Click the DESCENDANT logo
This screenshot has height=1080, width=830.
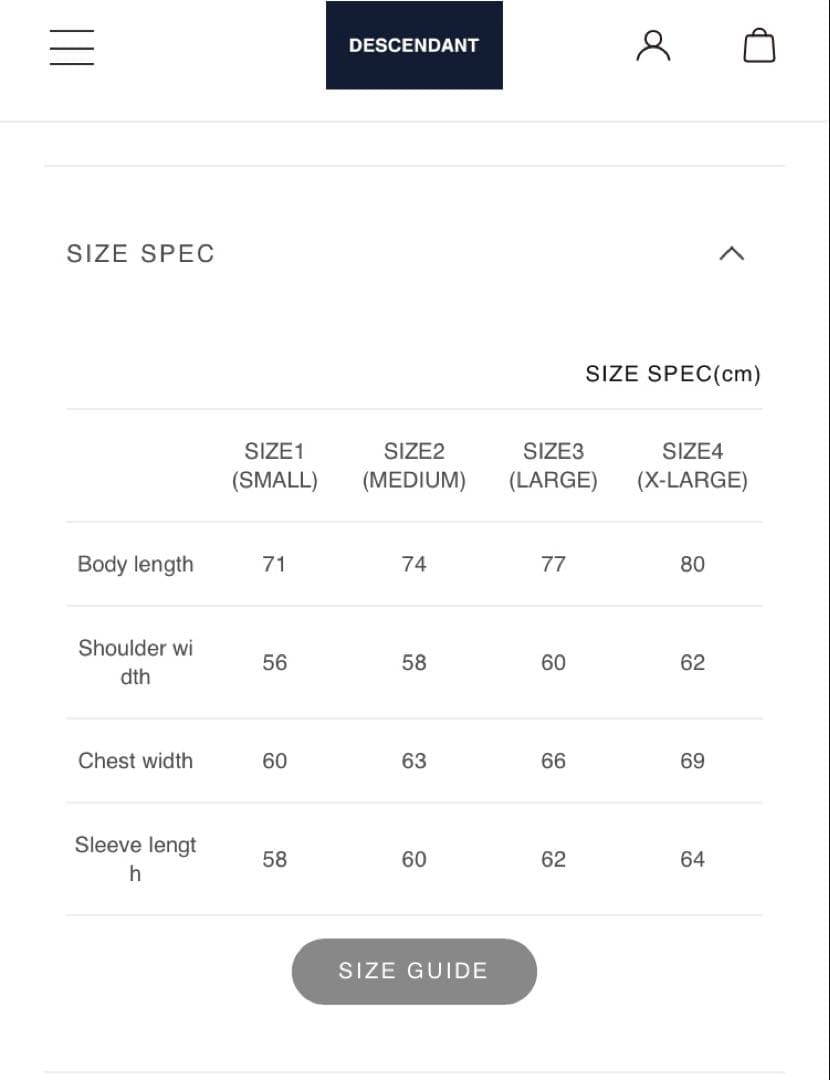pos(414,45)
